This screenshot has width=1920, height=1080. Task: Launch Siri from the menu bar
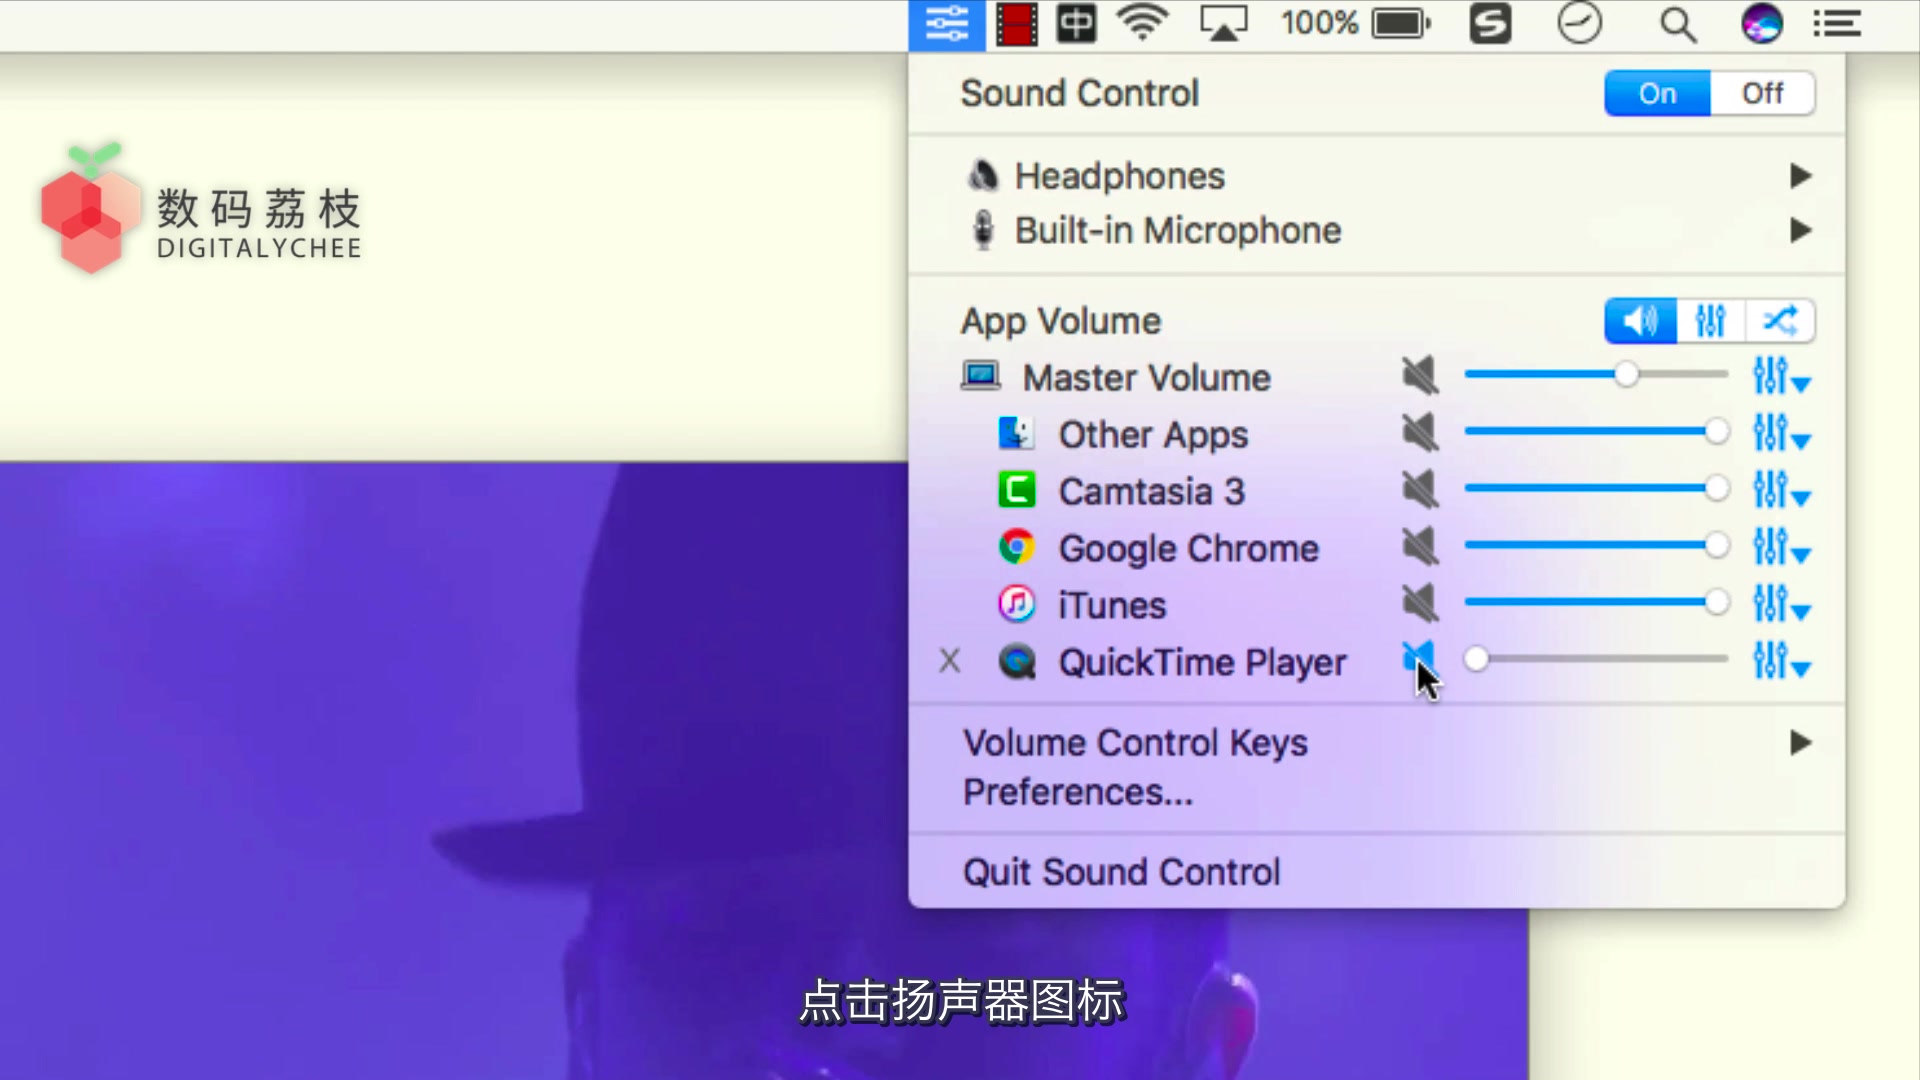tap(1761, 23)
